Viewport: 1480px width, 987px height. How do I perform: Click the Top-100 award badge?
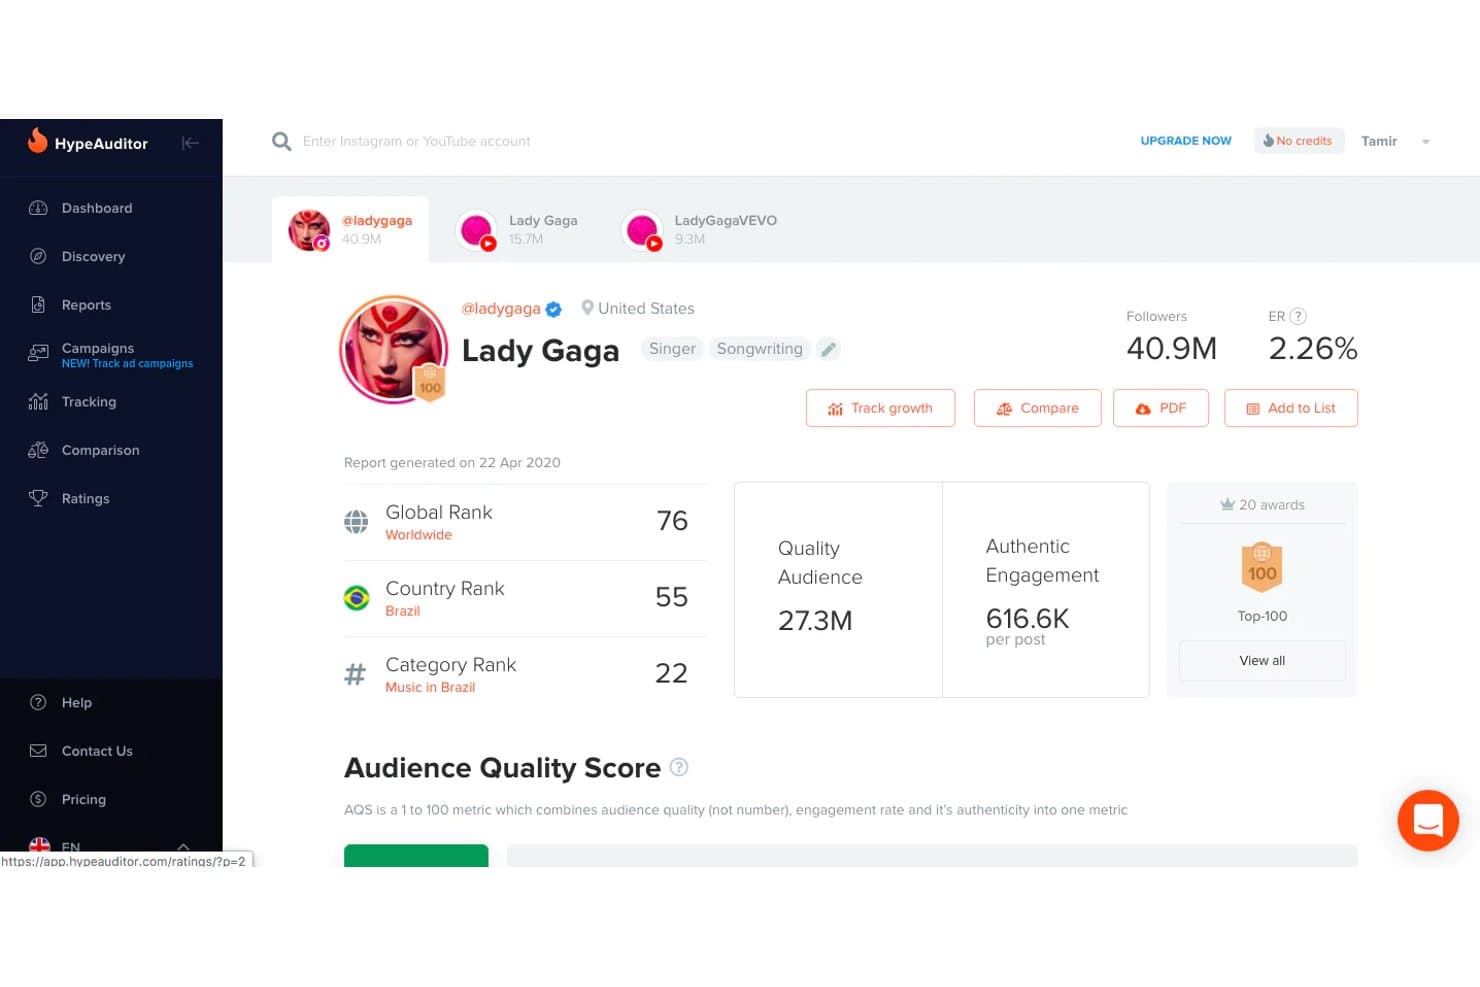click(x=1262, y=567)
